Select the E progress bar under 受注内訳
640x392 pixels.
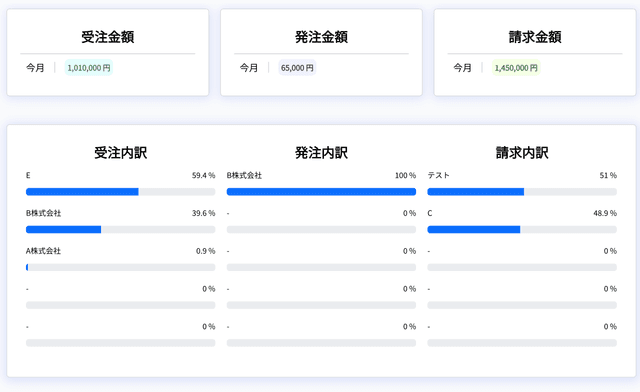tap(120, 192)
